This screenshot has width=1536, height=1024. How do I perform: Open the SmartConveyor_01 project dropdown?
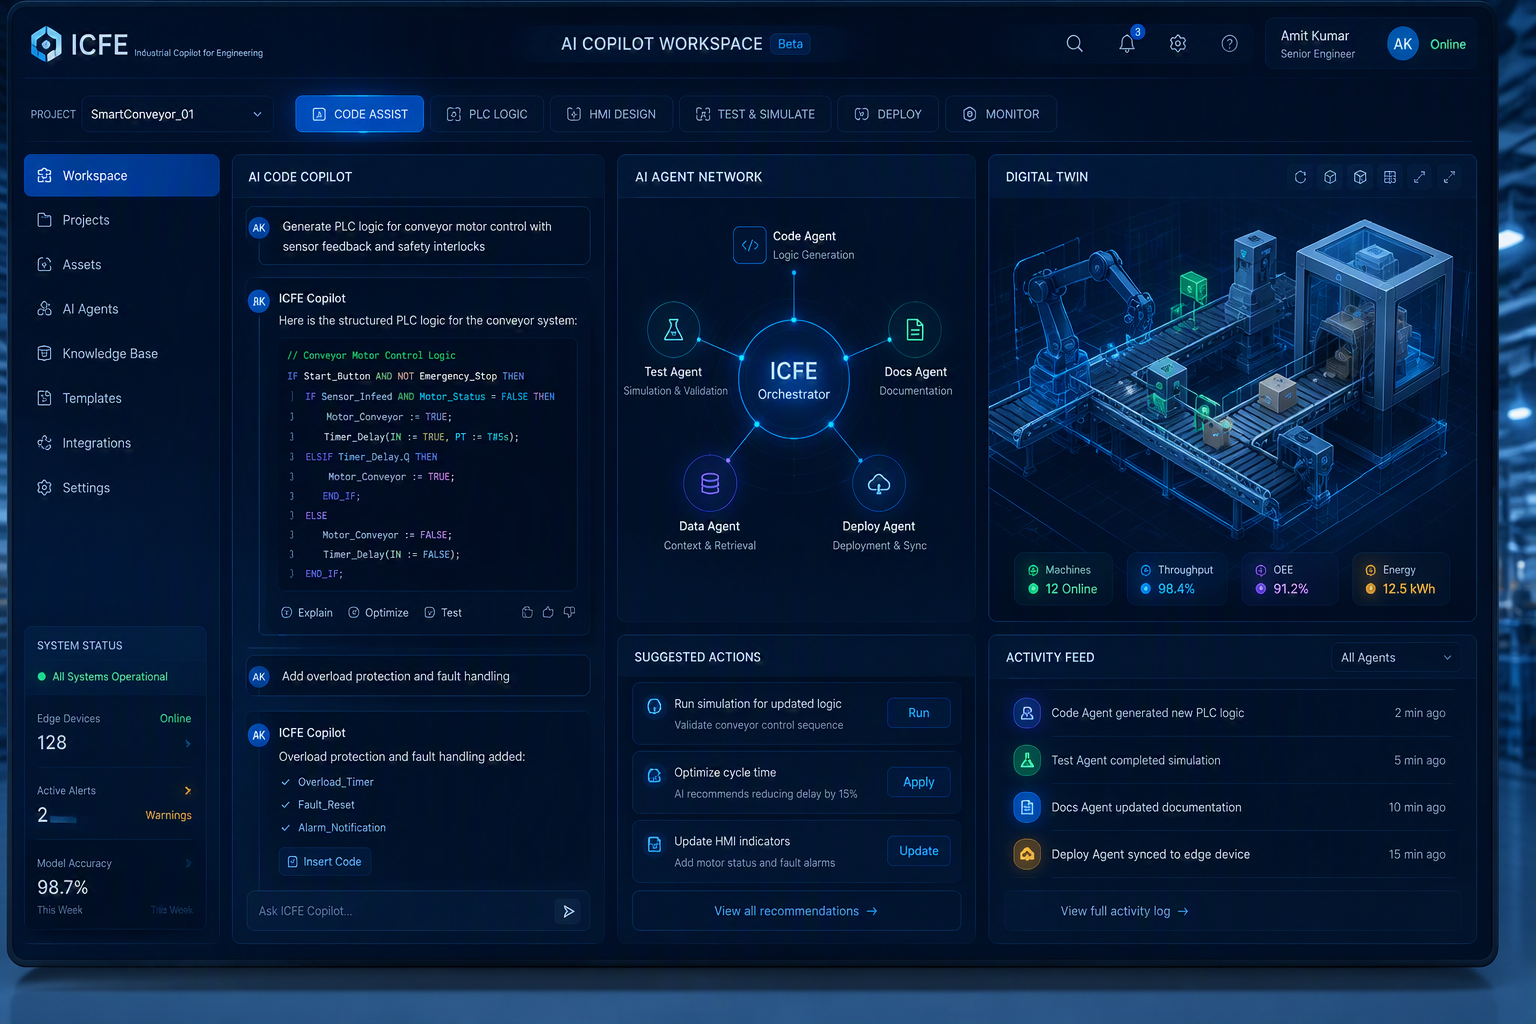178,114
